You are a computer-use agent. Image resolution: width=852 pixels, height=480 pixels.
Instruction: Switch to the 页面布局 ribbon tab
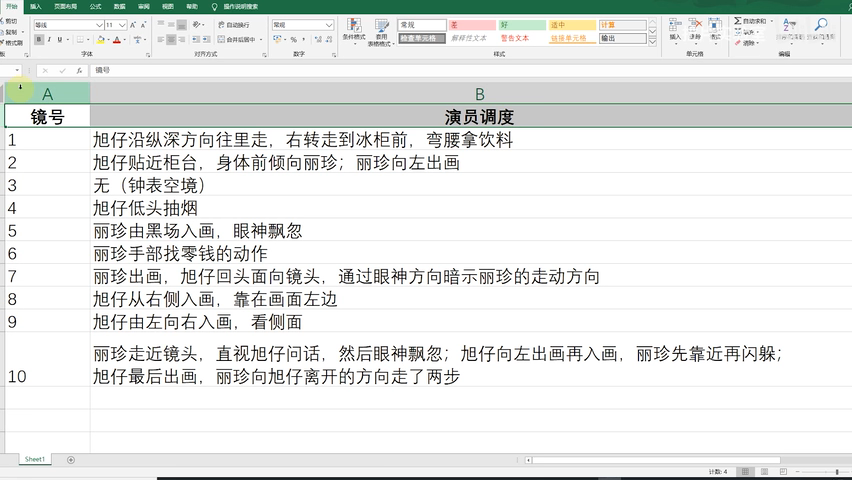coord(66,7)
